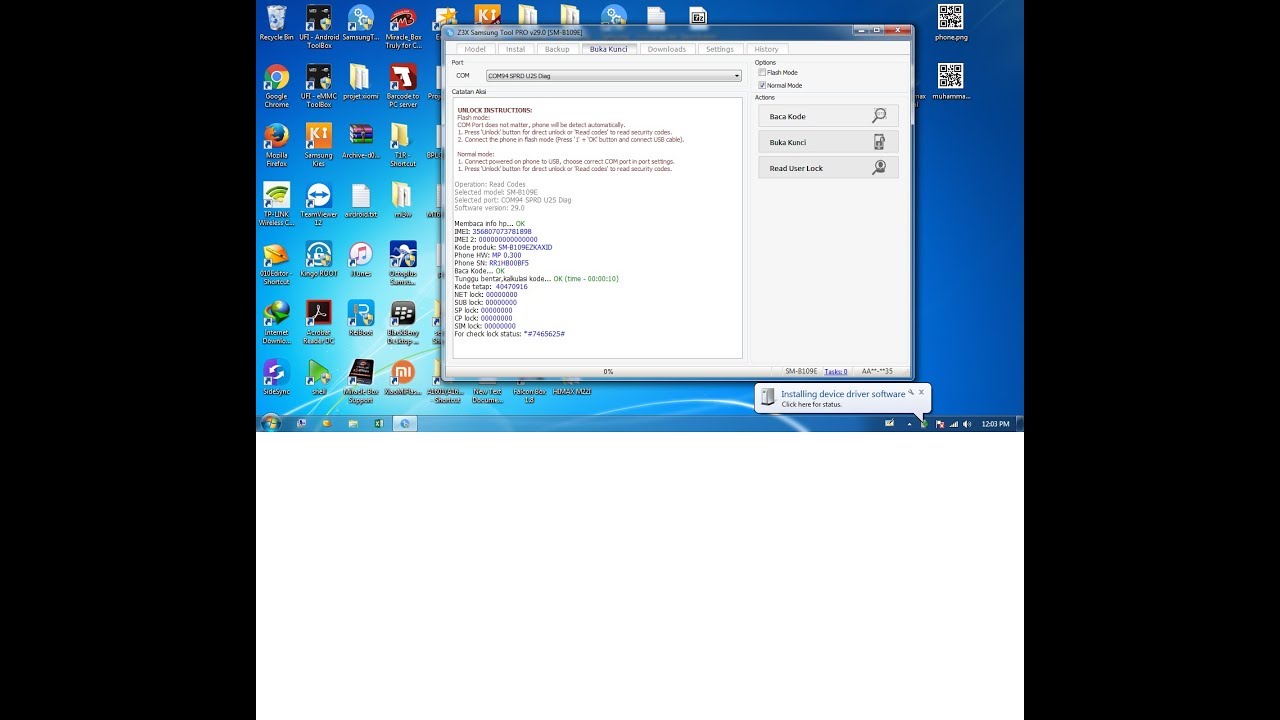Launch UFI - Android ToolBox shortcut
The height and width of the screenshot is (720, 1280).
coord(319,27)
